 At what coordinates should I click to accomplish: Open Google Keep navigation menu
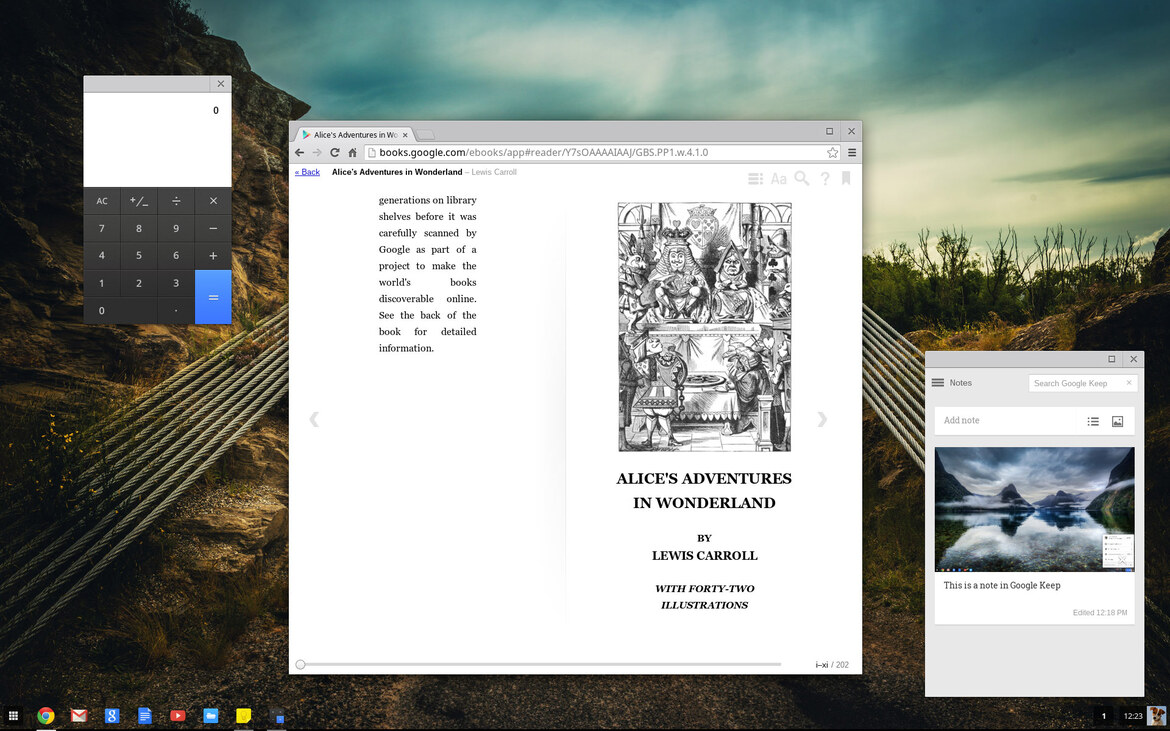(938, 383)
